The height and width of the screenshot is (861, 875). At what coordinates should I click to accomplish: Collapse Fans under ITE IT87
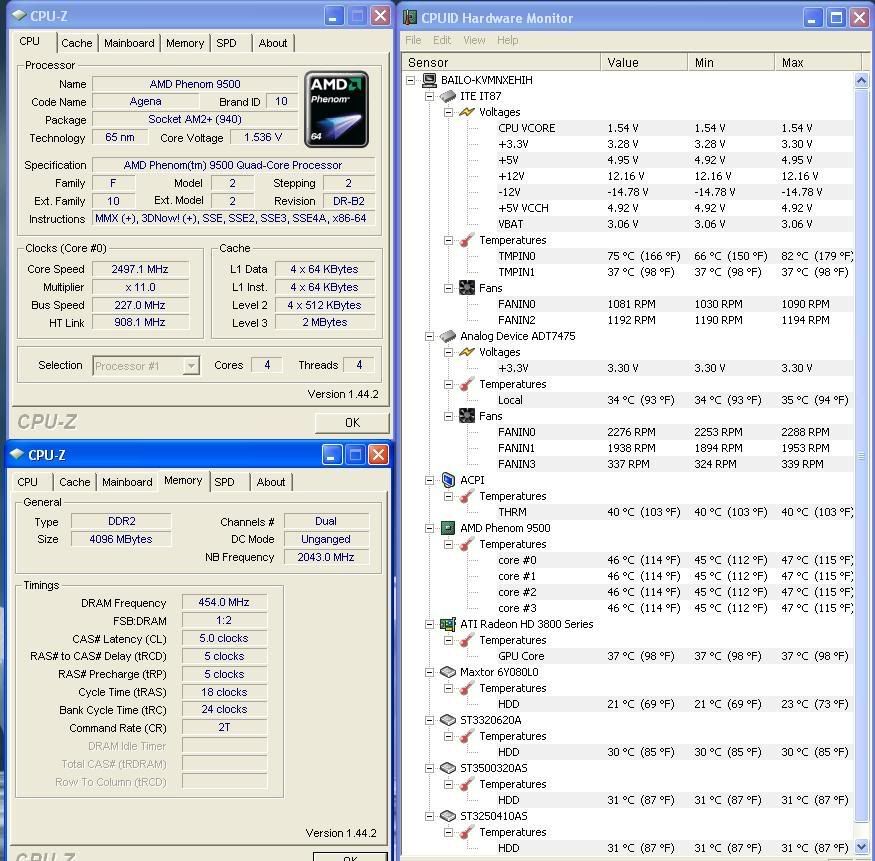448,288
